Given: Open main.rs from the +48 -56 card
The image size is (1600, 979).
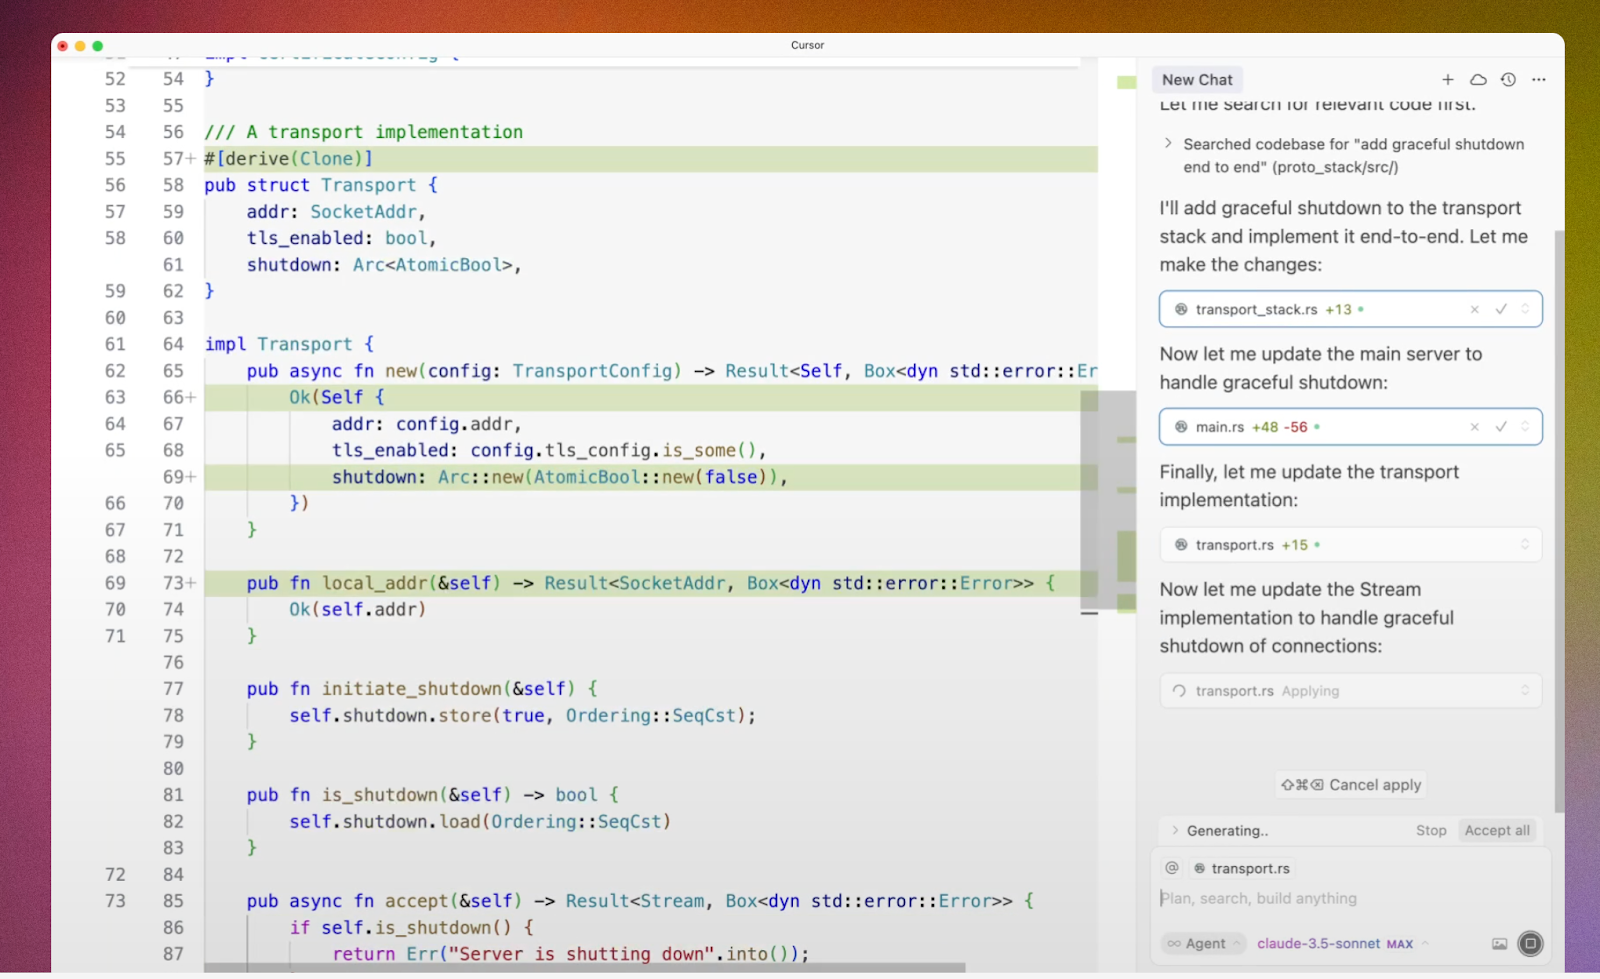Looking at the screenshot, I should coord(1220,427).
